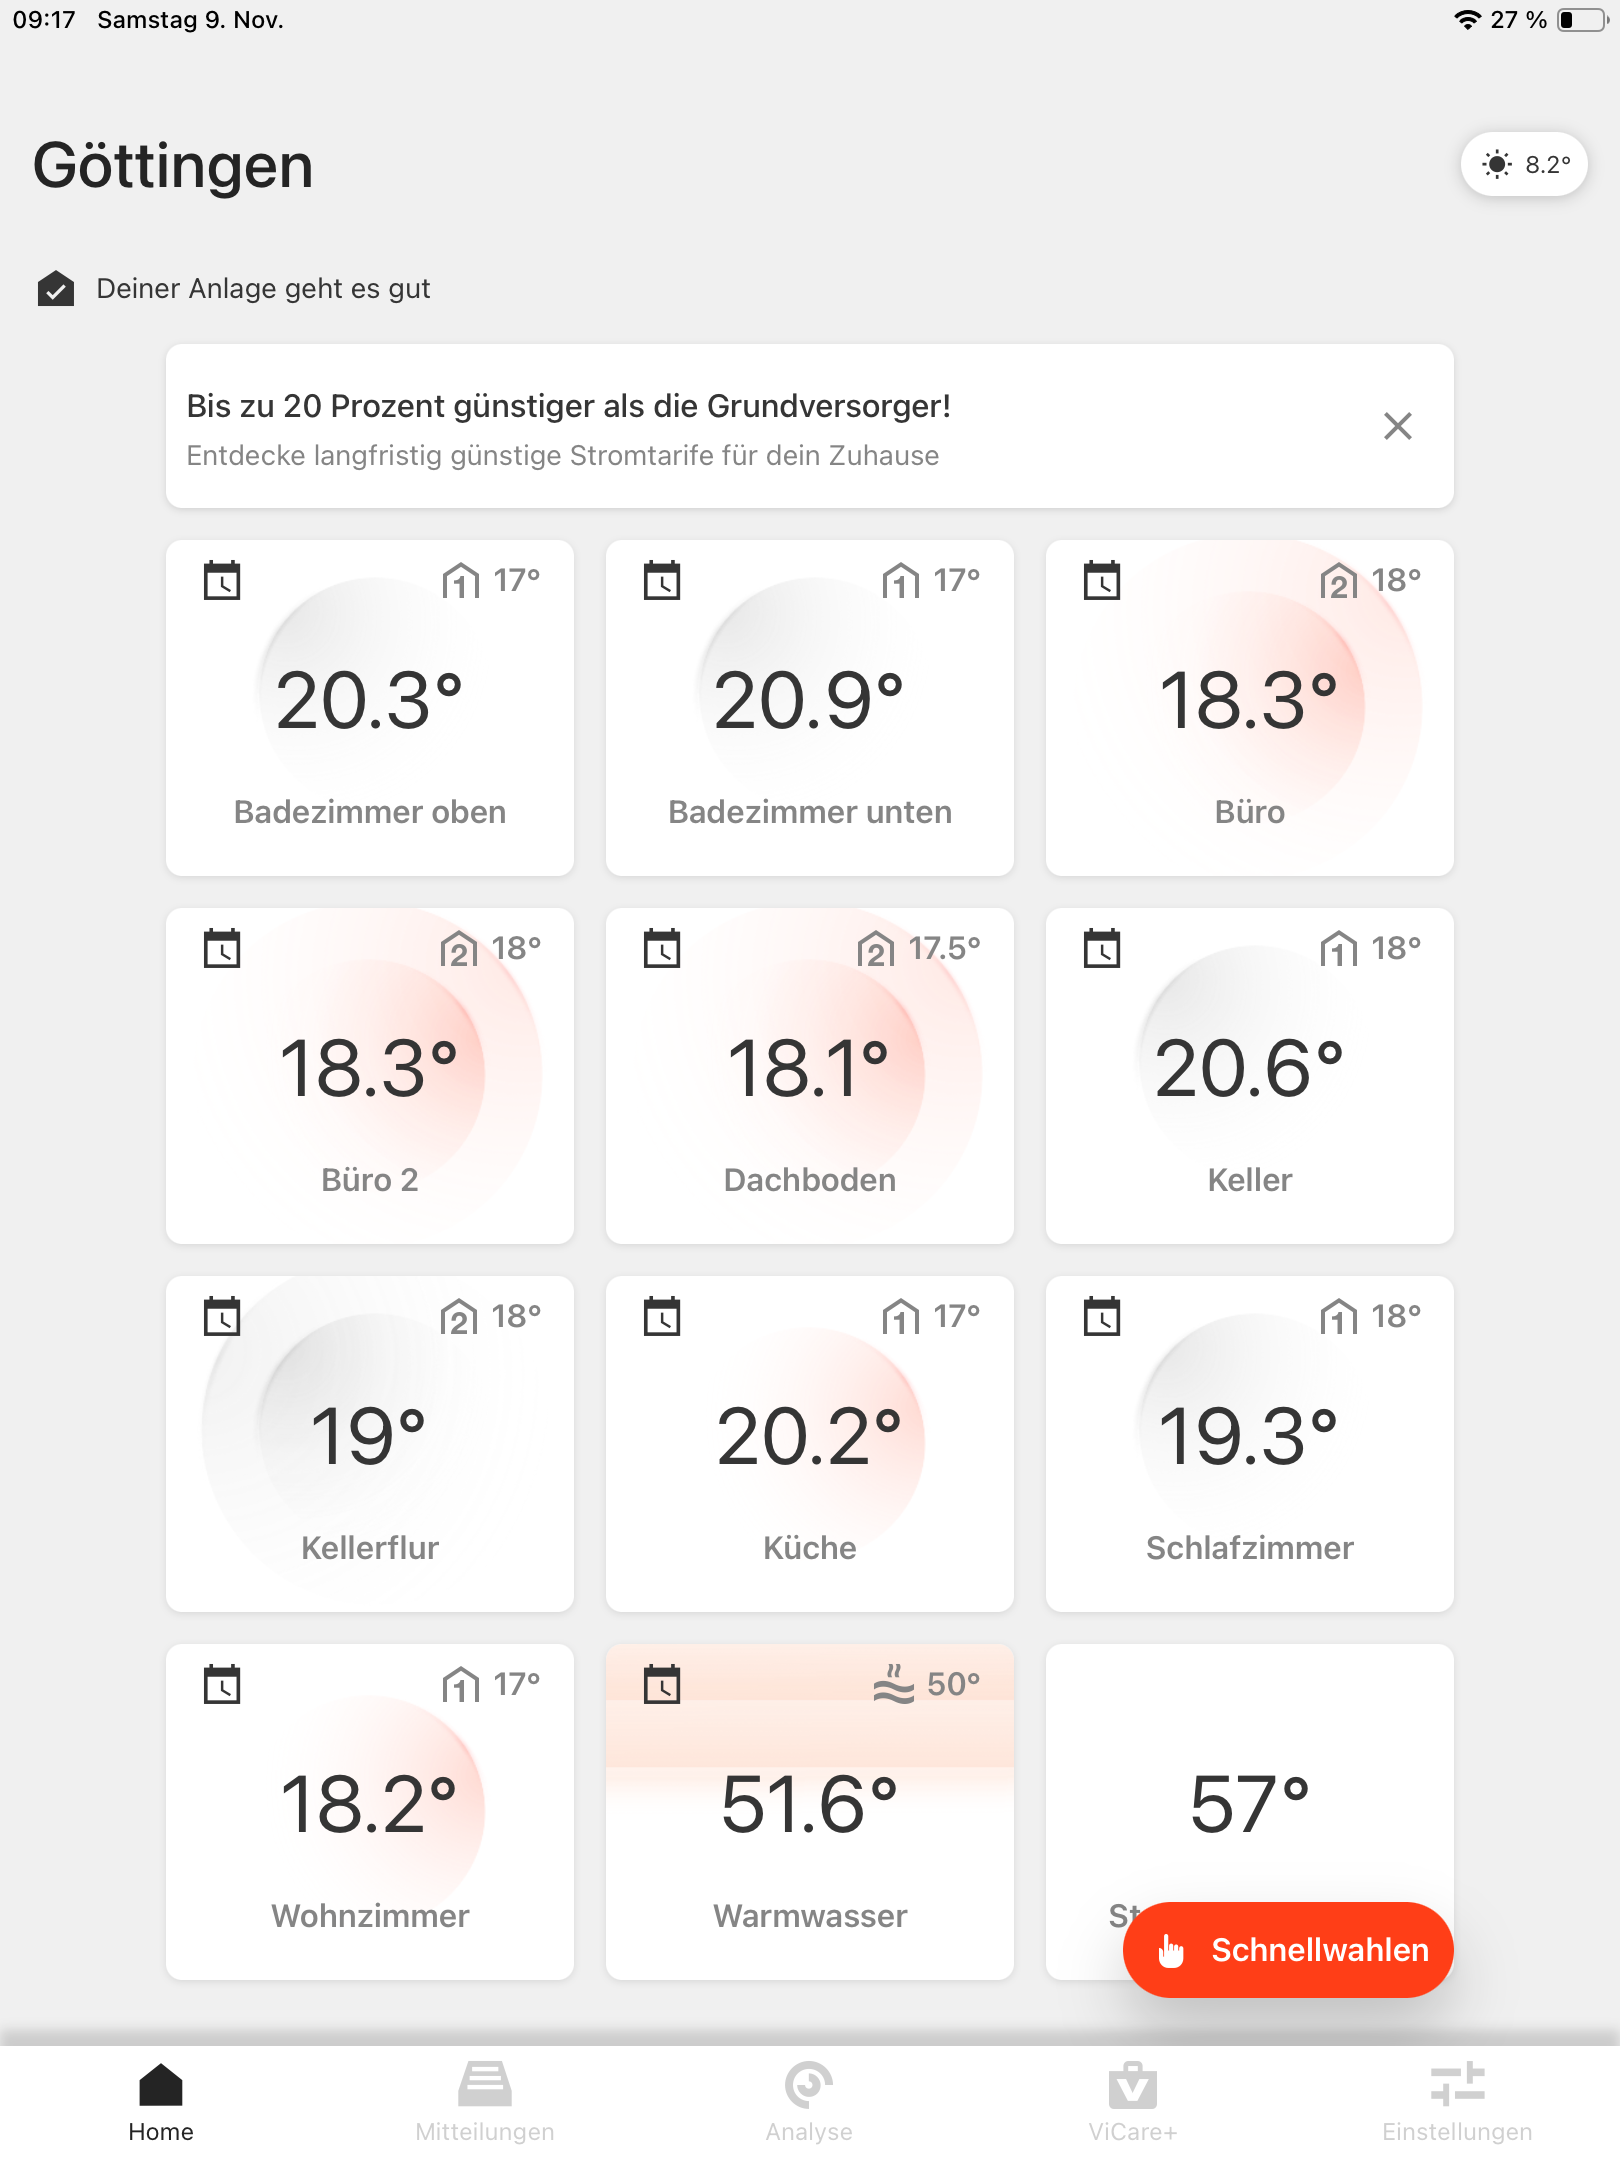Open the Dachboden room tile
Viewport: 1620px width, 2160px height.
(810, 1076)
